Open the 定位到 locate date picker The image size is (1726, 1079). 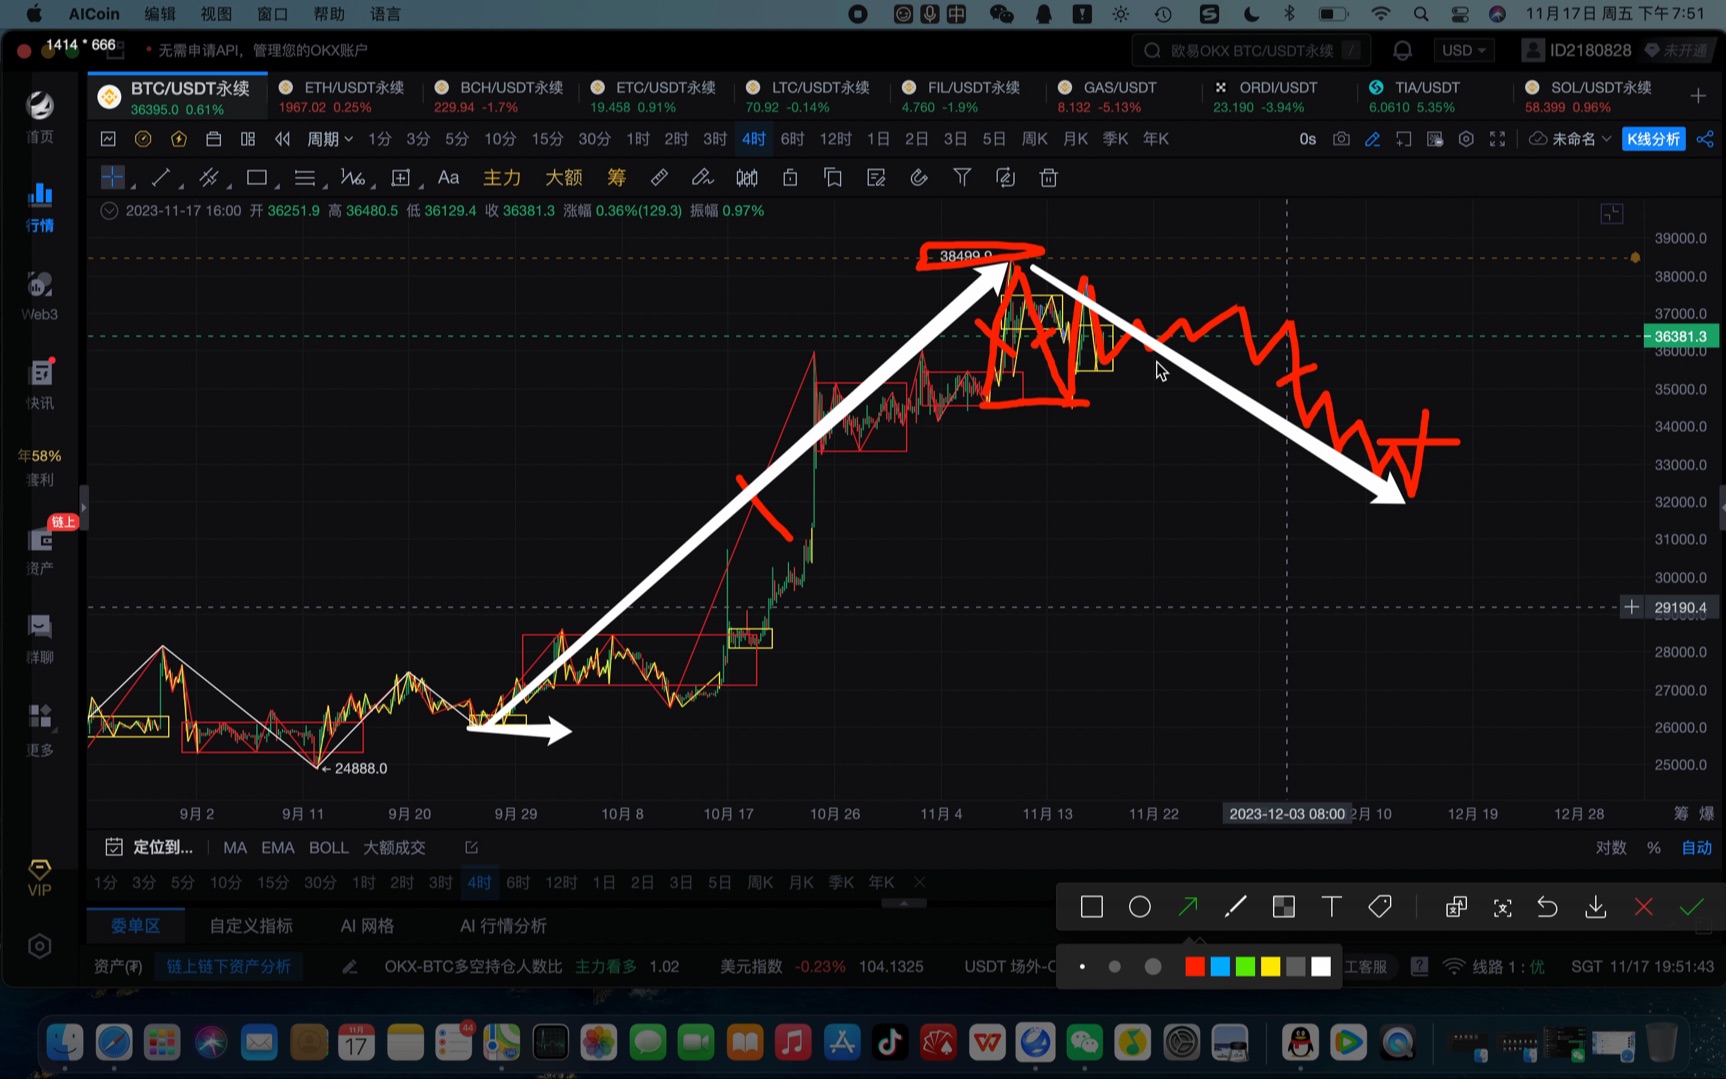[x=150, y=847]
